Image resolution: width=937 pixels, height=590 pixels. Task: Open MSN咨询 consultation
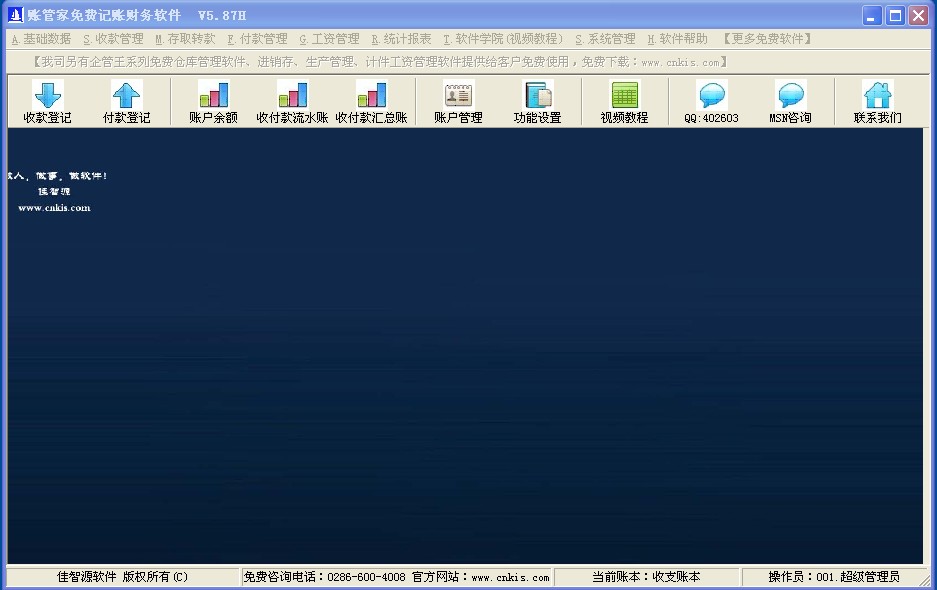pos(791,101)
